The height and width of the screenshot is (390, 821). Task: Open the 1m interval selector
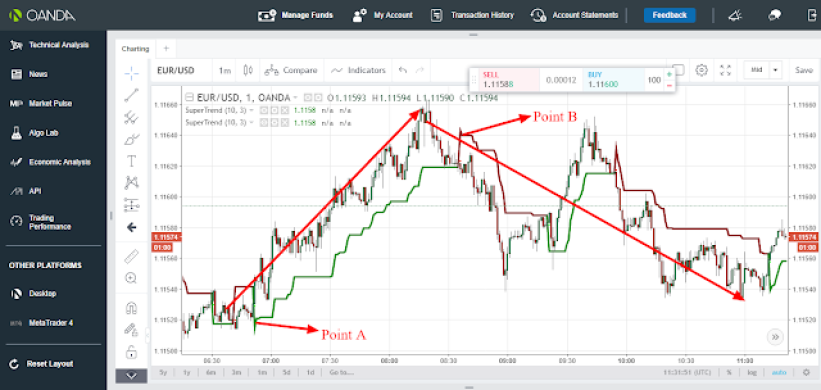pyautogui.click(x=225, y=70)
